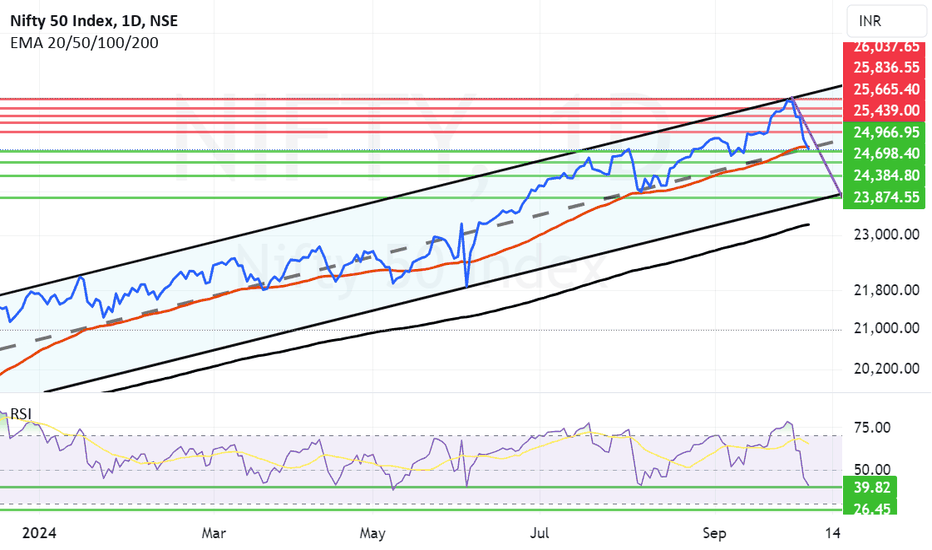Screen dimensions: 932x550
Task: Select the RSI indicator label
Action: [x=21, y=414]
